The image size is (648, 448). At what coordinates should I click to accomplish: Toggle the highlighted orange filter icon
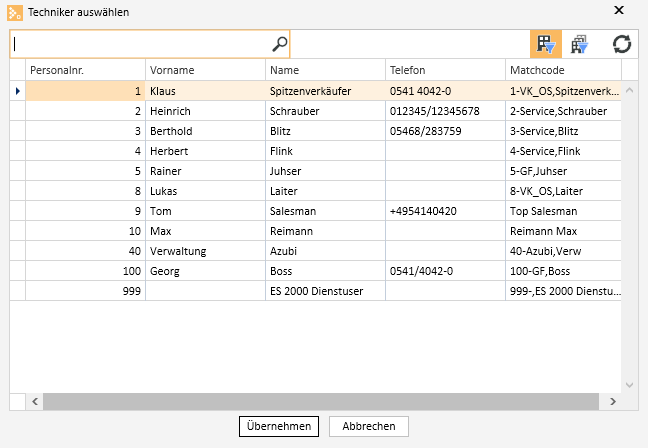(546, 44)
